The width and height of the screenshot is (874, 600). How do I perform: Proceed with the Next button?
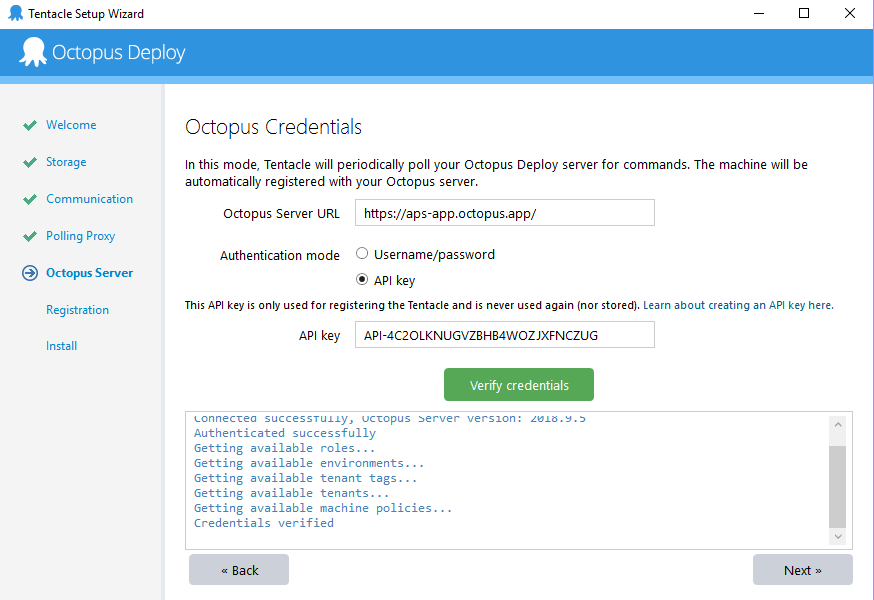(803, 570)
